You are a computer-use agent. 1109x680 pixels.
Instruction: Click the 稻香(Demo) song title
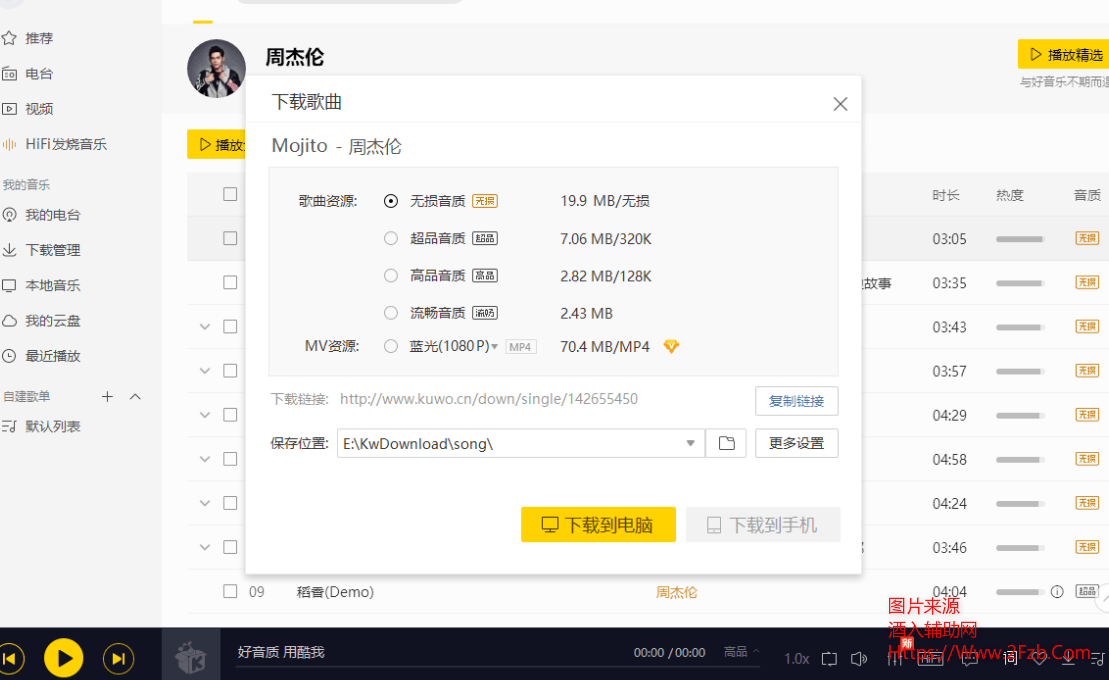(335, 592)
